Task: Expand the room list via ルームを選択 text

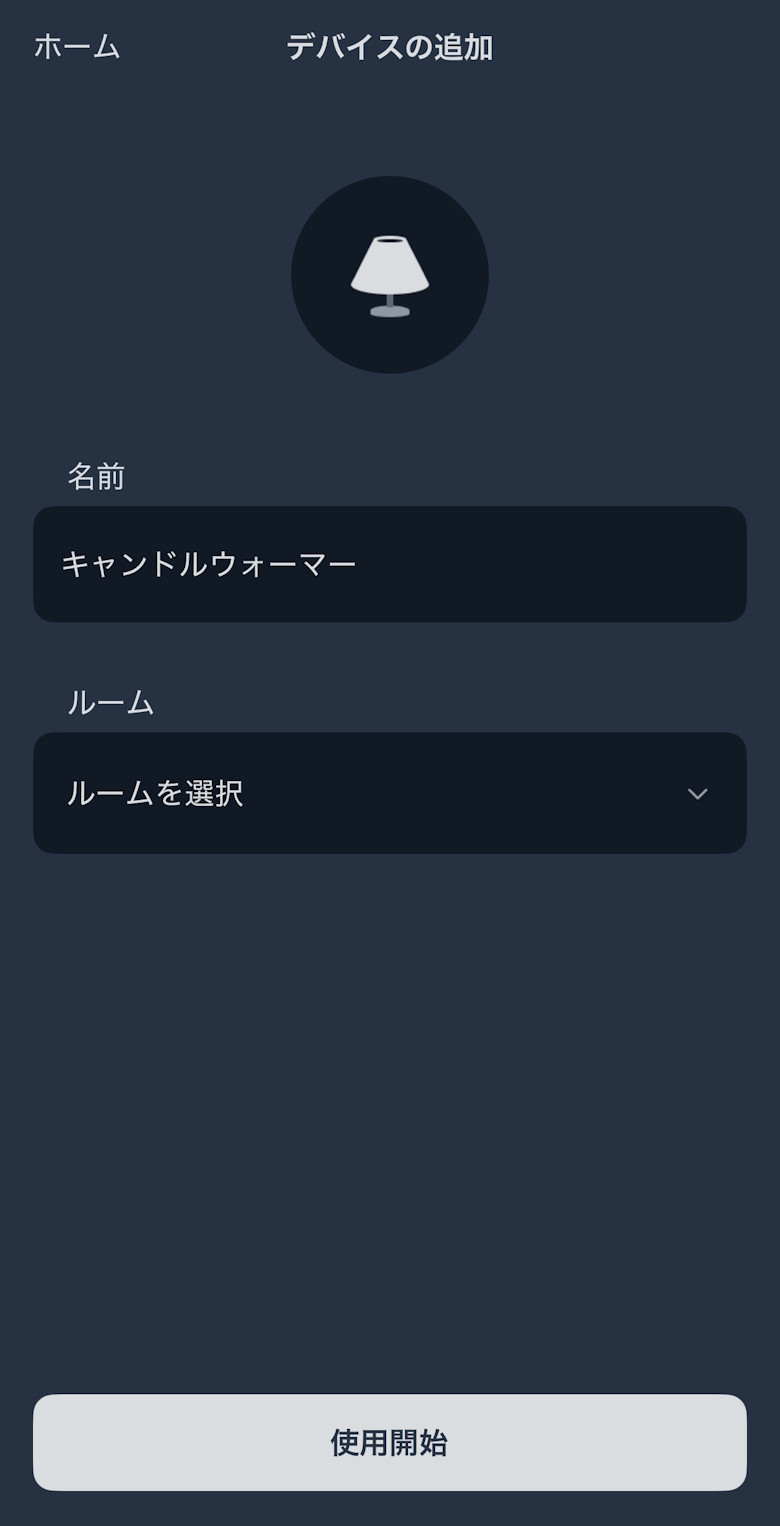Action: point(155,794)
